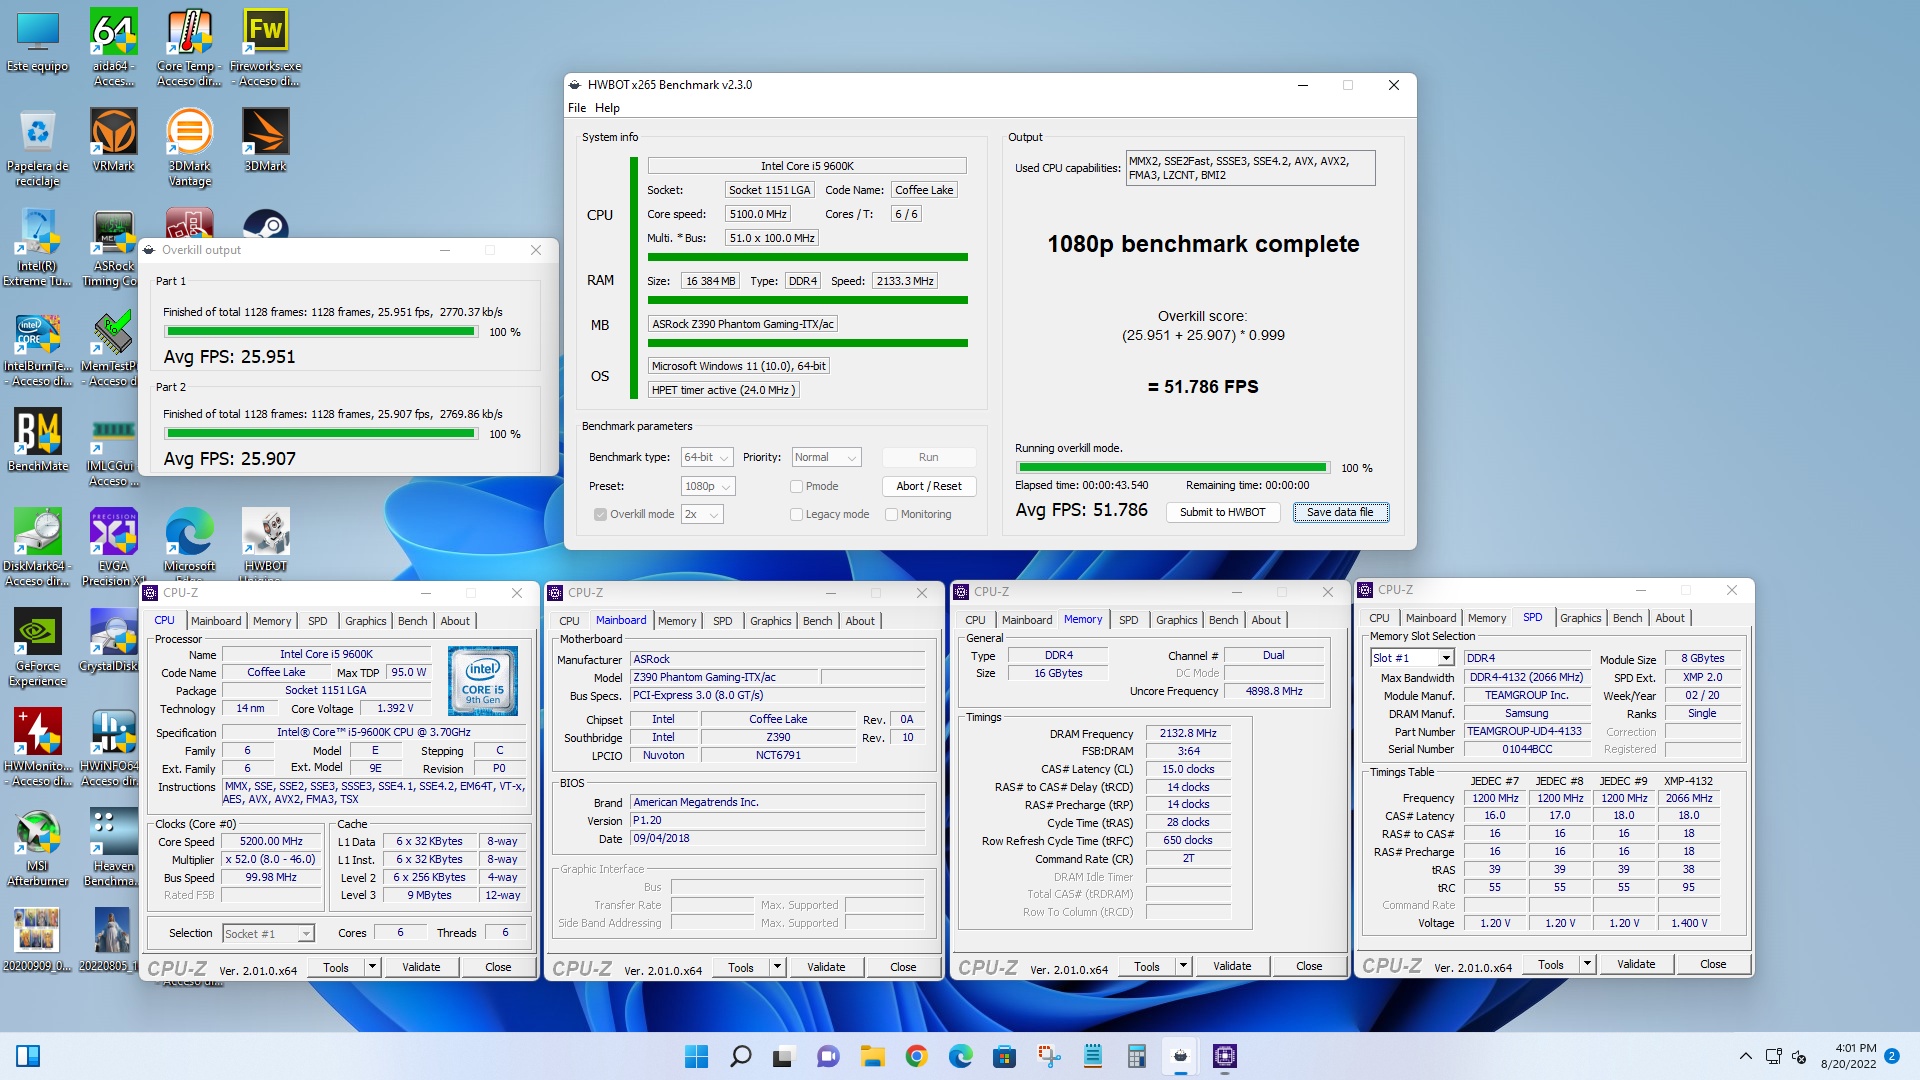Launch VRMark desktop icon
The height and width of the screenshot is (1080, 1920).
pos(113,140)
